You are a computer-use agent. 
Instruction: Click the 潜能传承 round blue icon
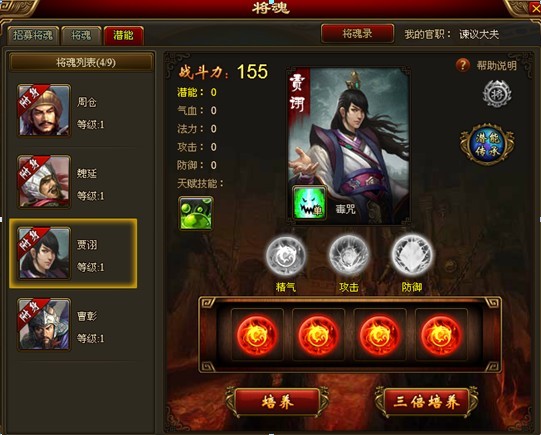(x=487, y=144)
